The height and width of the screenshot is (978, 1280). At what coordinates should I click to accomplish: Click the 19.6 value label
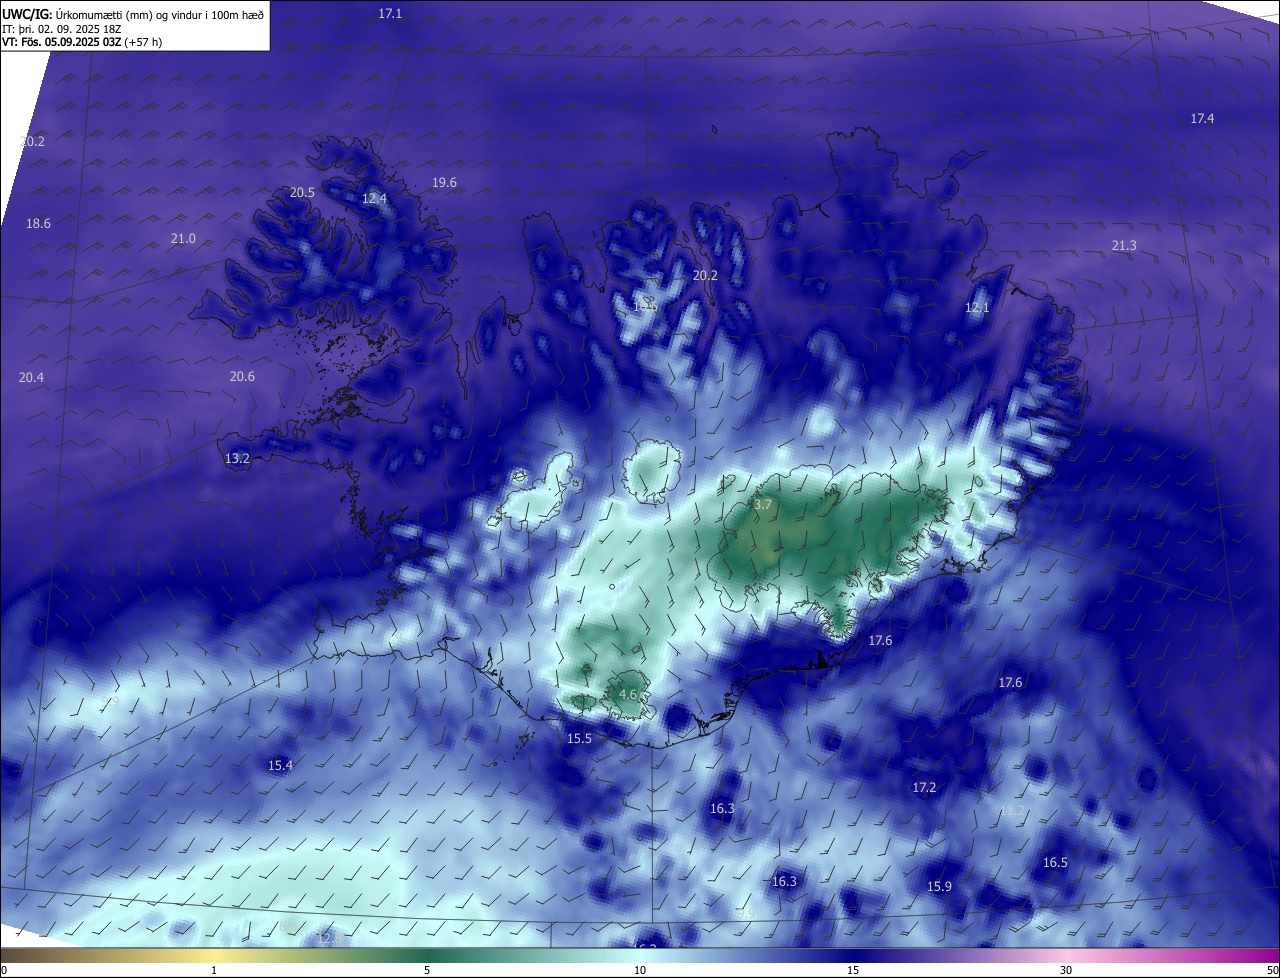click(444, 182)
